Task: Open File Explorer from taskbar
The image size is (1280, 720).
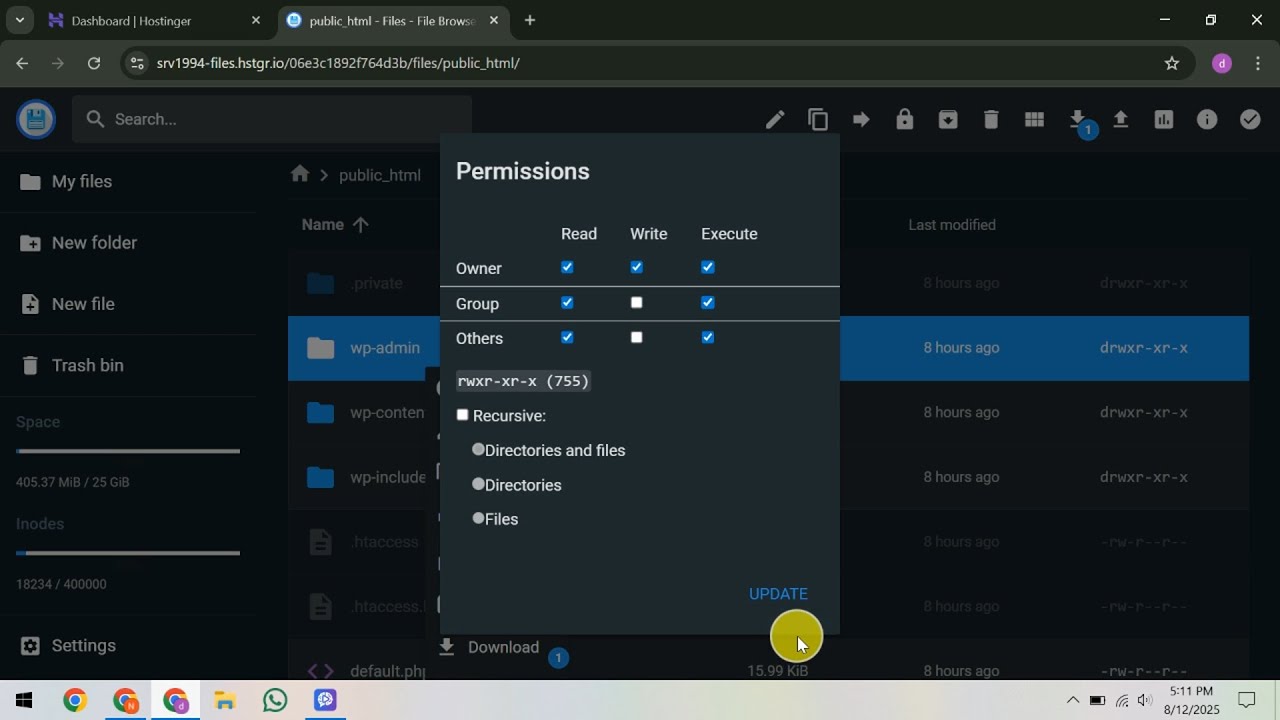Action: click(225, 700)
